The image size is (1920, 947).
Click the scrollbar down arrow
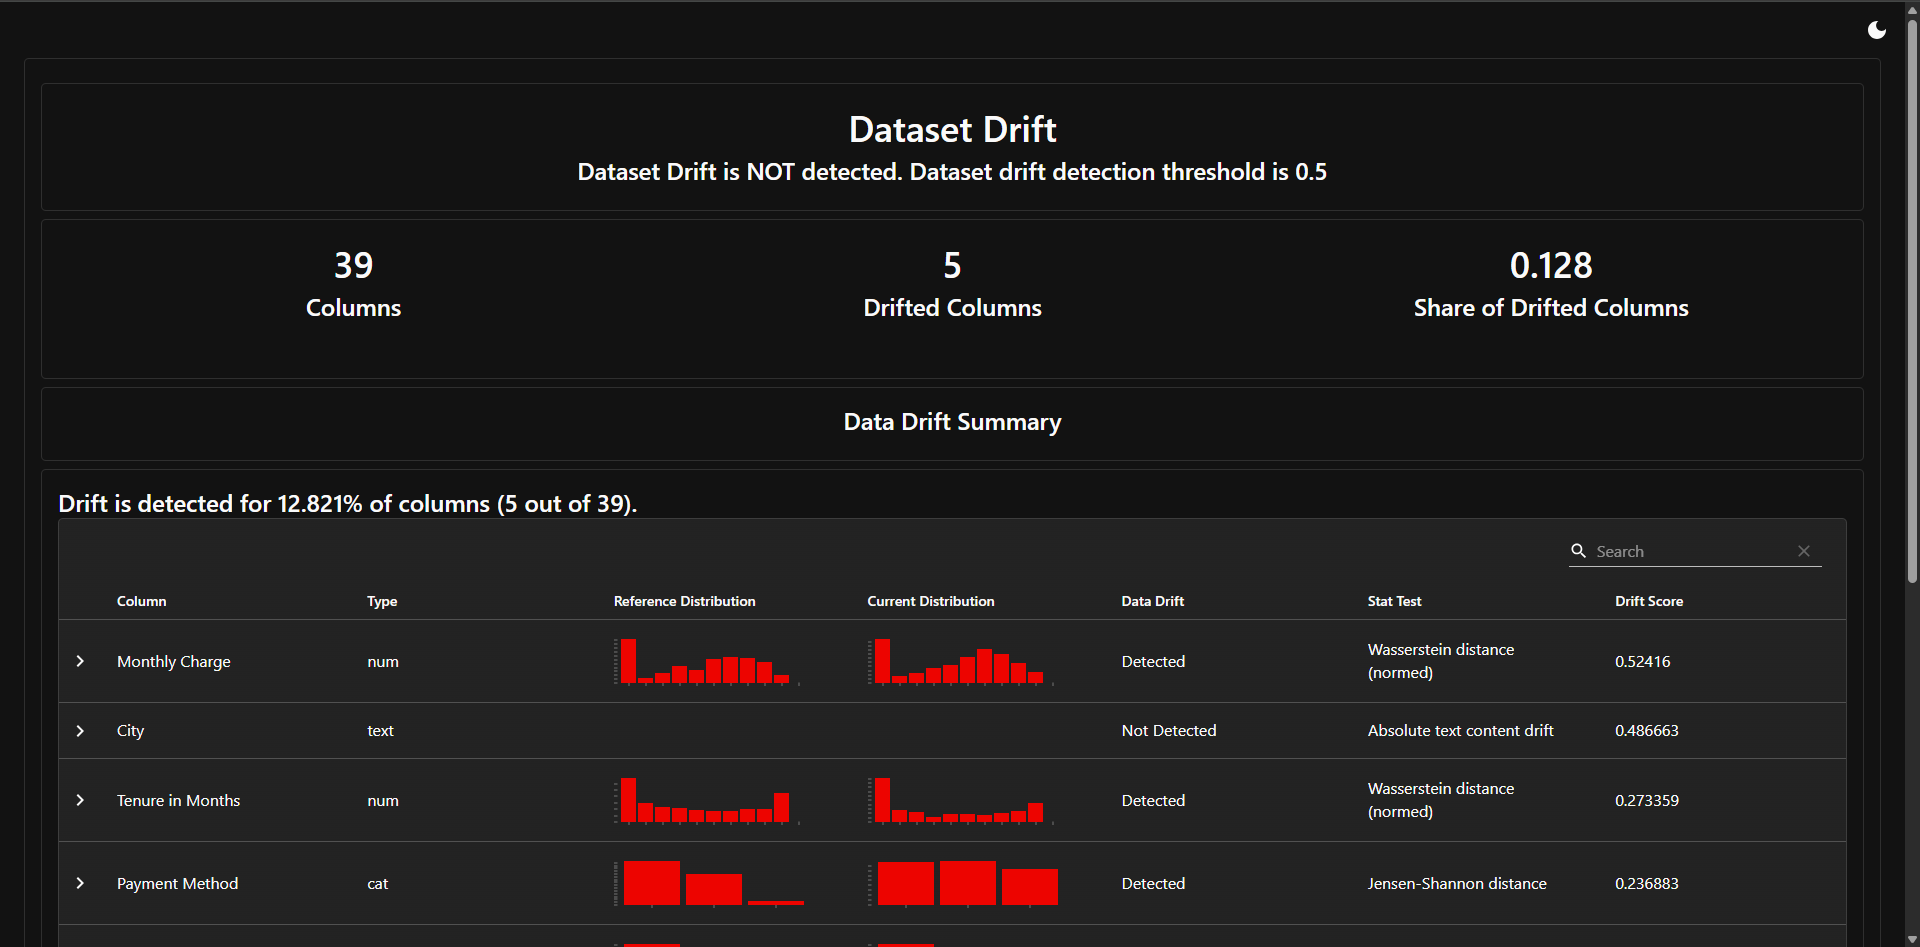click(x=1912, y=939)
